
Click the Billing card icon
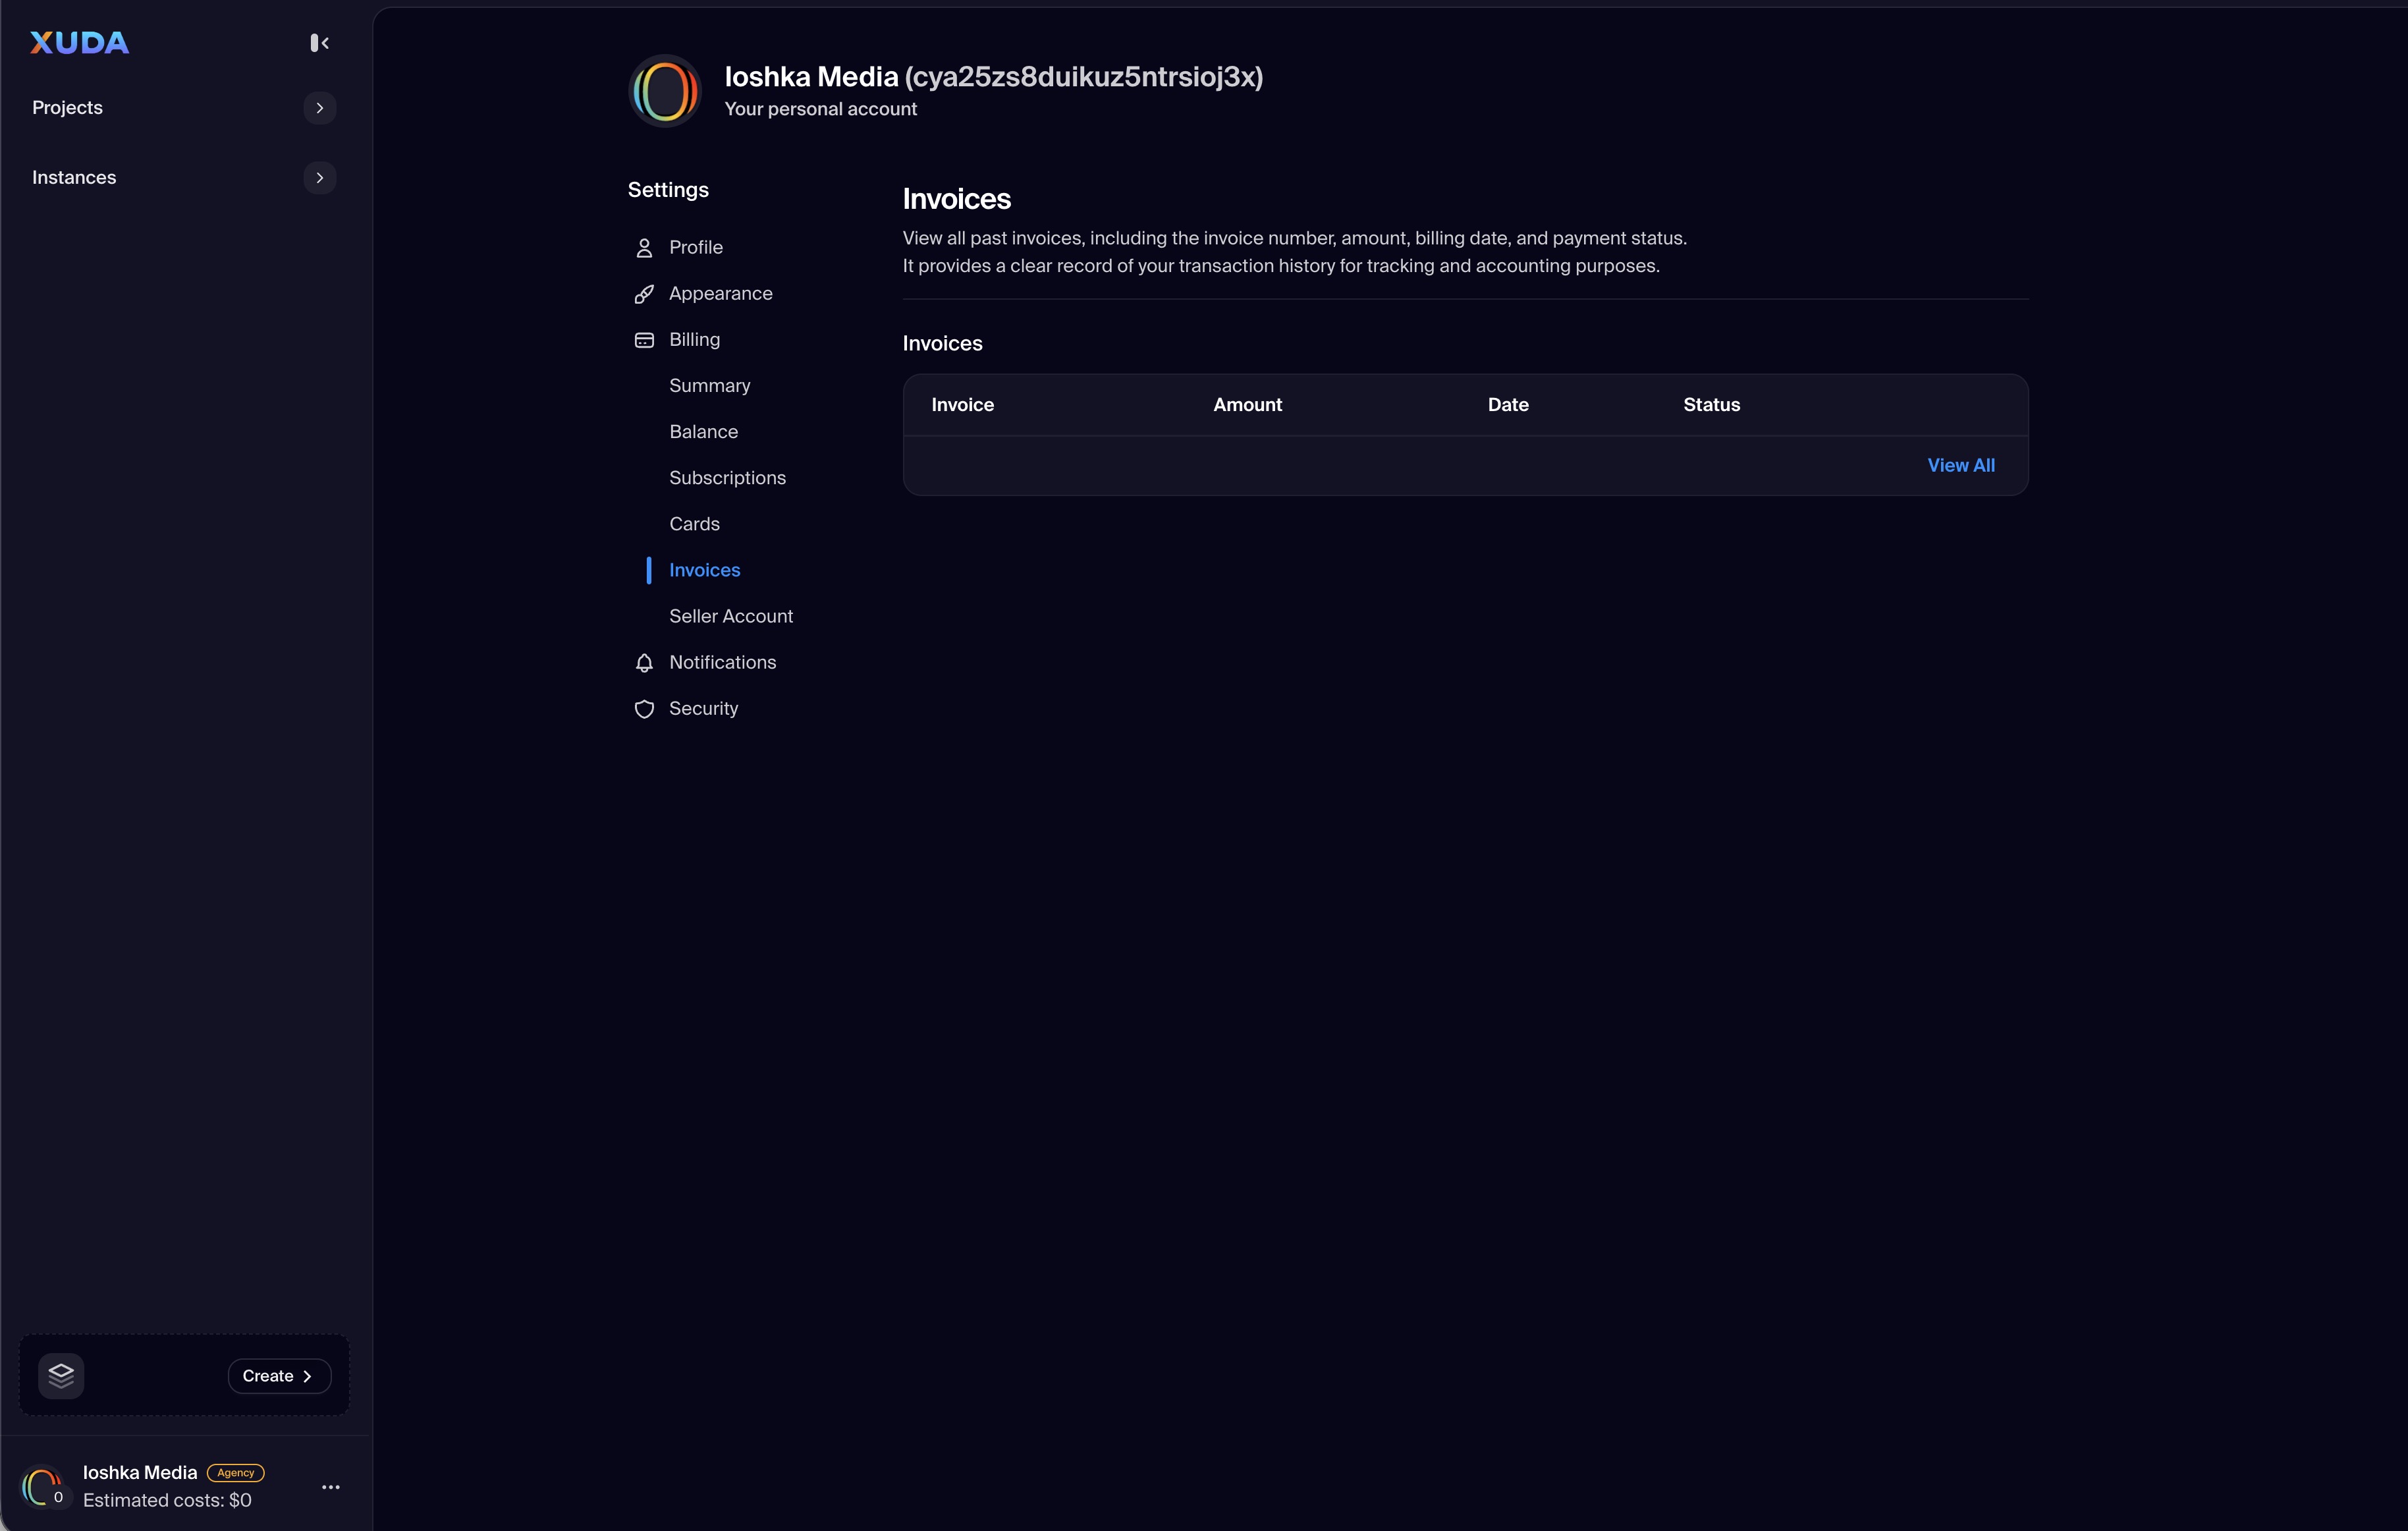tap(644, 340)
